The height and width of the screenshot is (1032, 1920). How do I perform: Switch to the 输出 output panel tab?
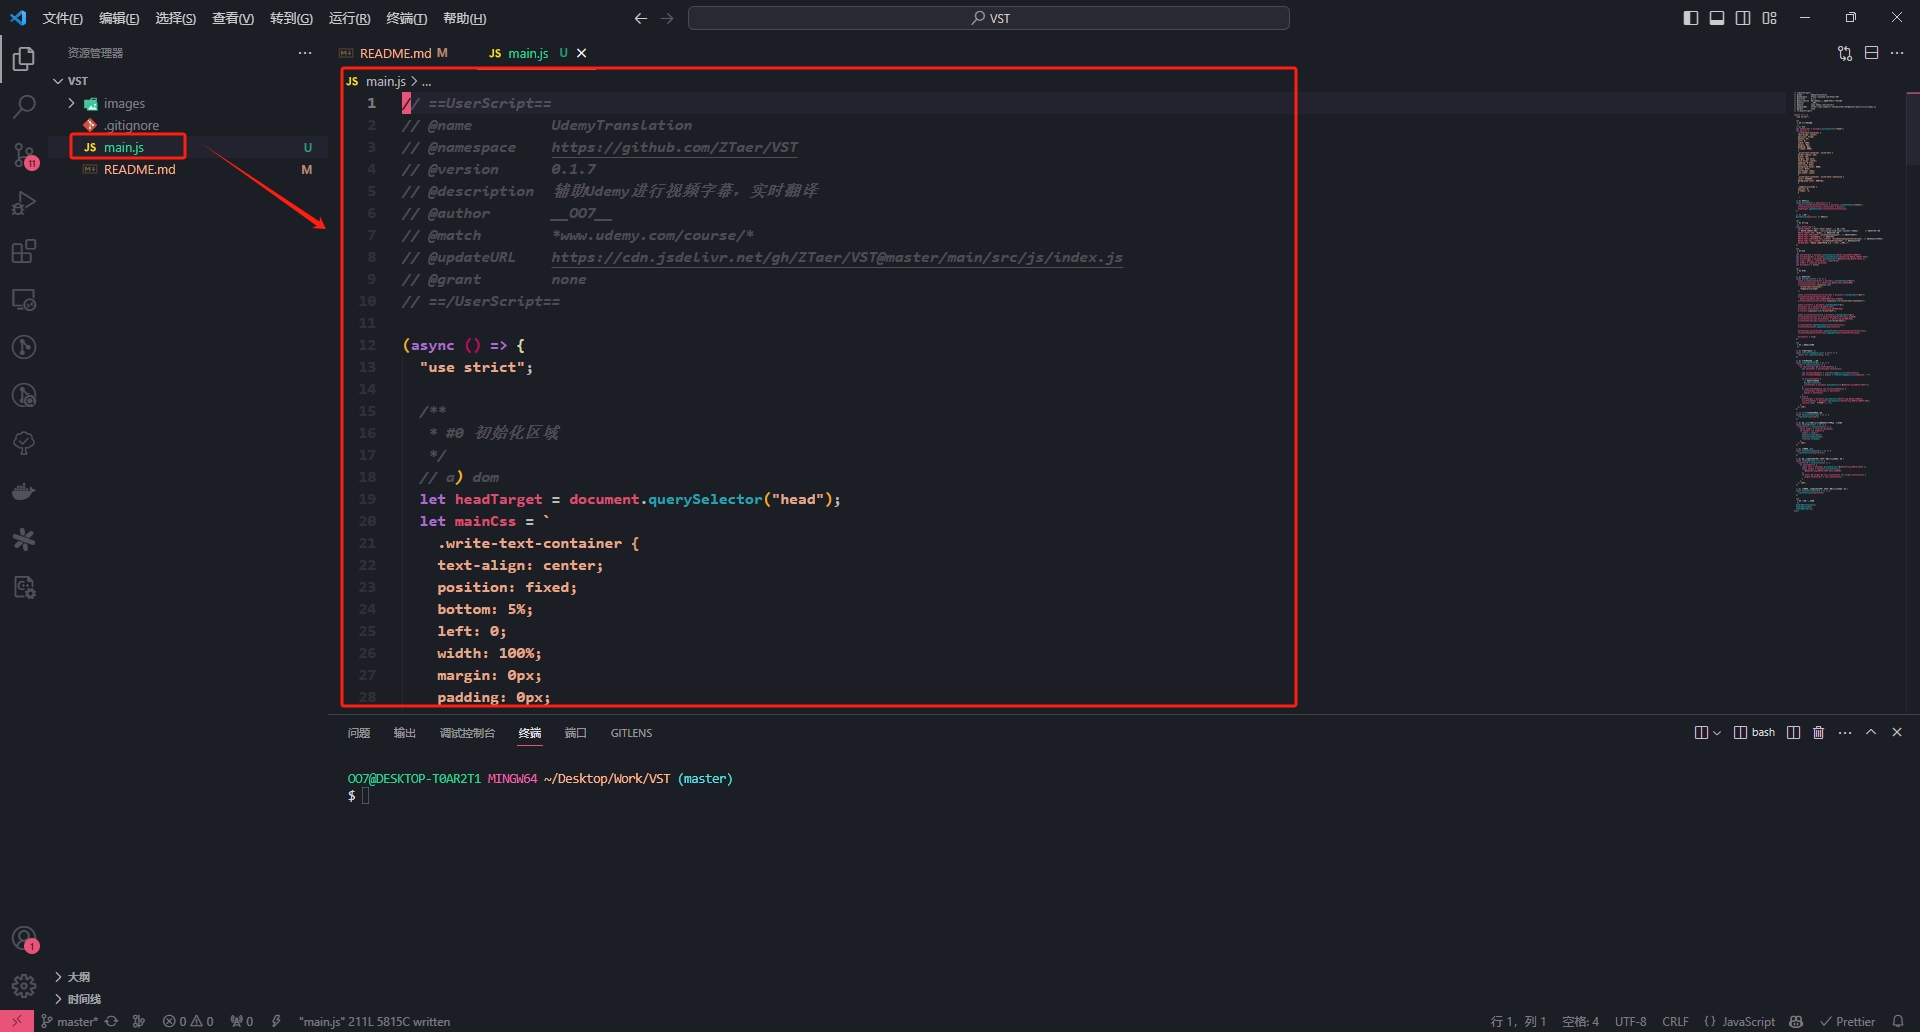[x=404, y=733]
